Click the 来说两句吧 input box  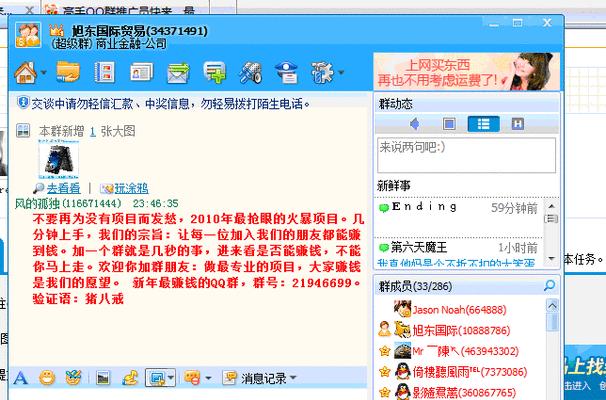(x=466, y=155)
